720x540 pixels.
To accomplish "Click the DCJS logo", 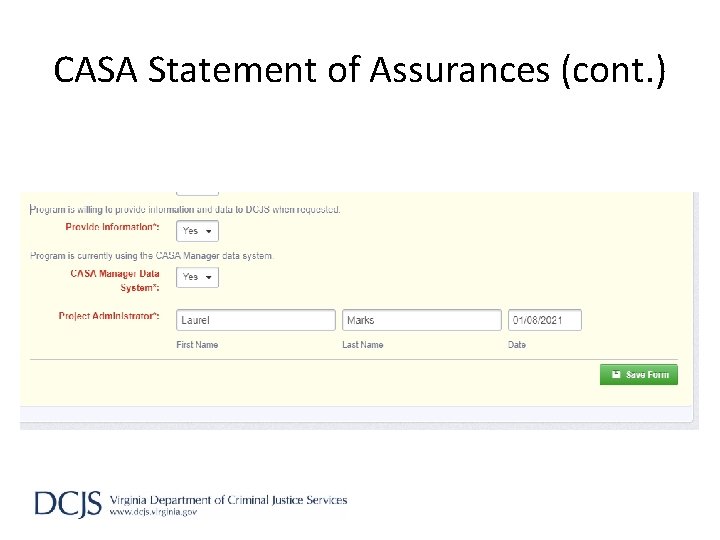I will tap(68, 503).
